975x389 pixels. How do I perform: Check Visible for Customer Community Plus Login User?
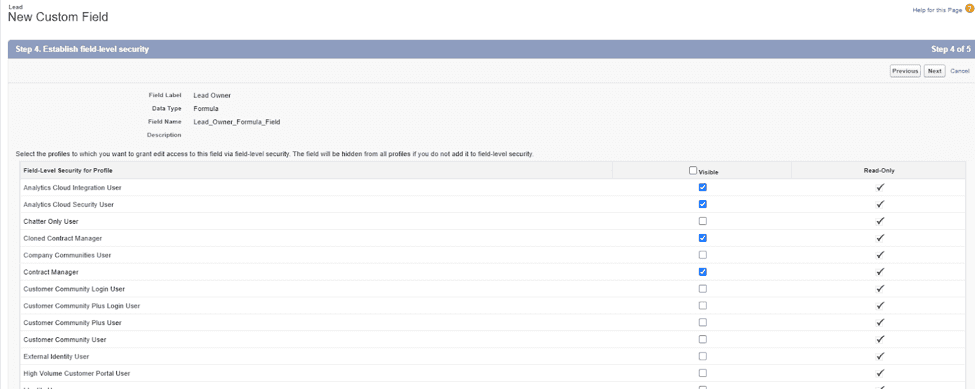[703, 305]
